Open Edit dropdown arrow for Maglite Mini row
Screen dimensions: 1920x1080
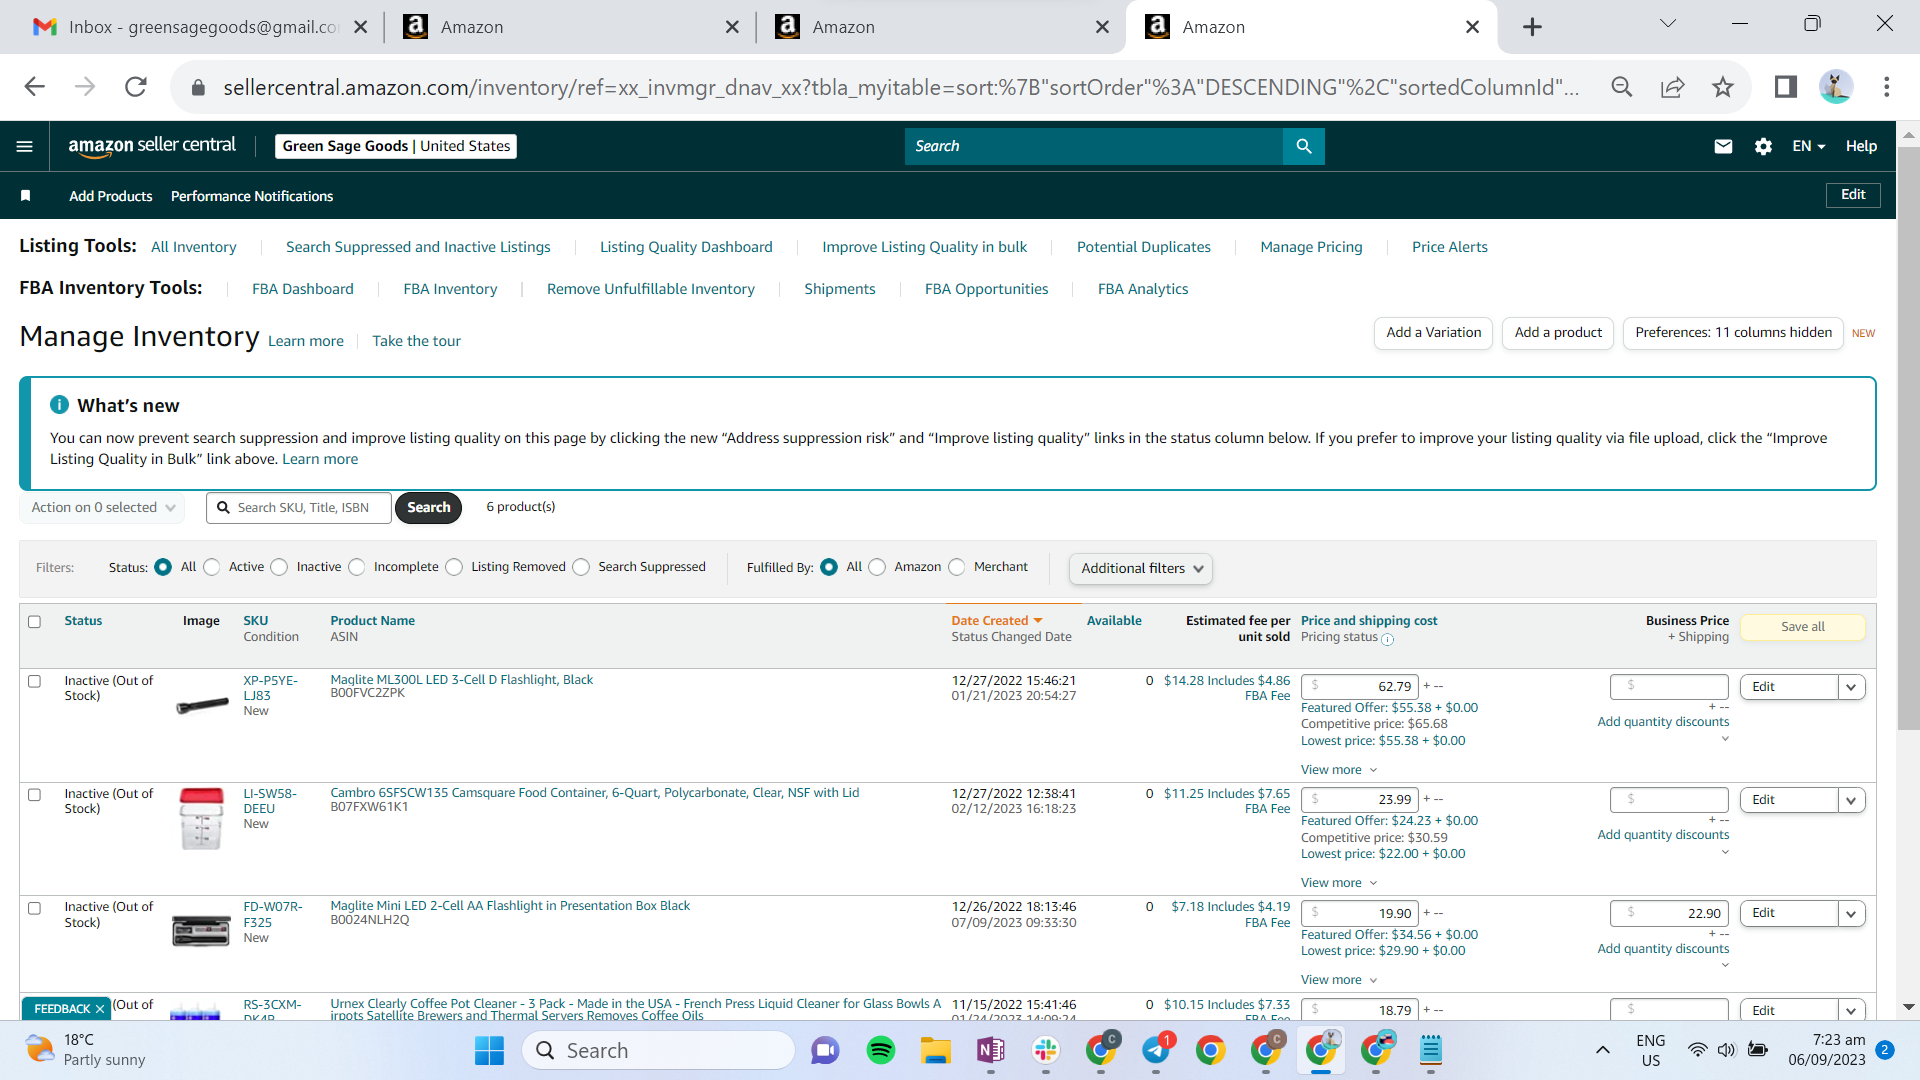click(x=1851, y=913)
